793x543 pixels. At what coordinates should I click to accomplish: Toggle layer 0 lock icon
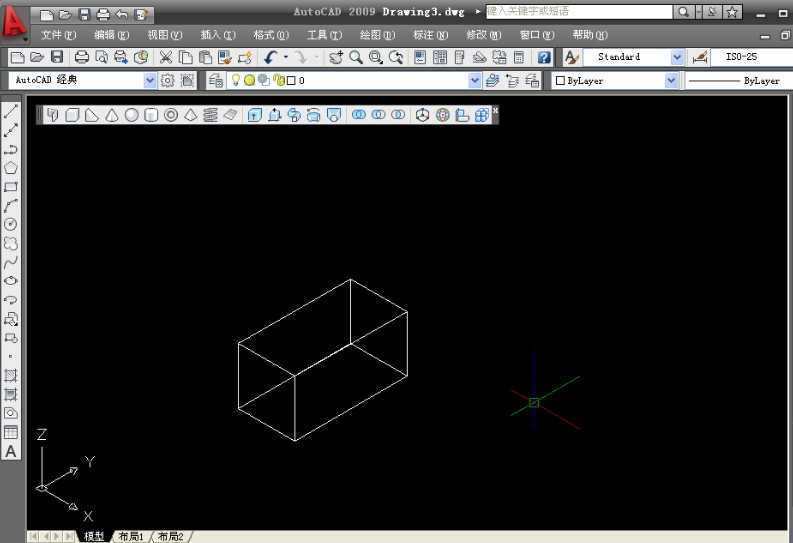(x=279, y=80)
